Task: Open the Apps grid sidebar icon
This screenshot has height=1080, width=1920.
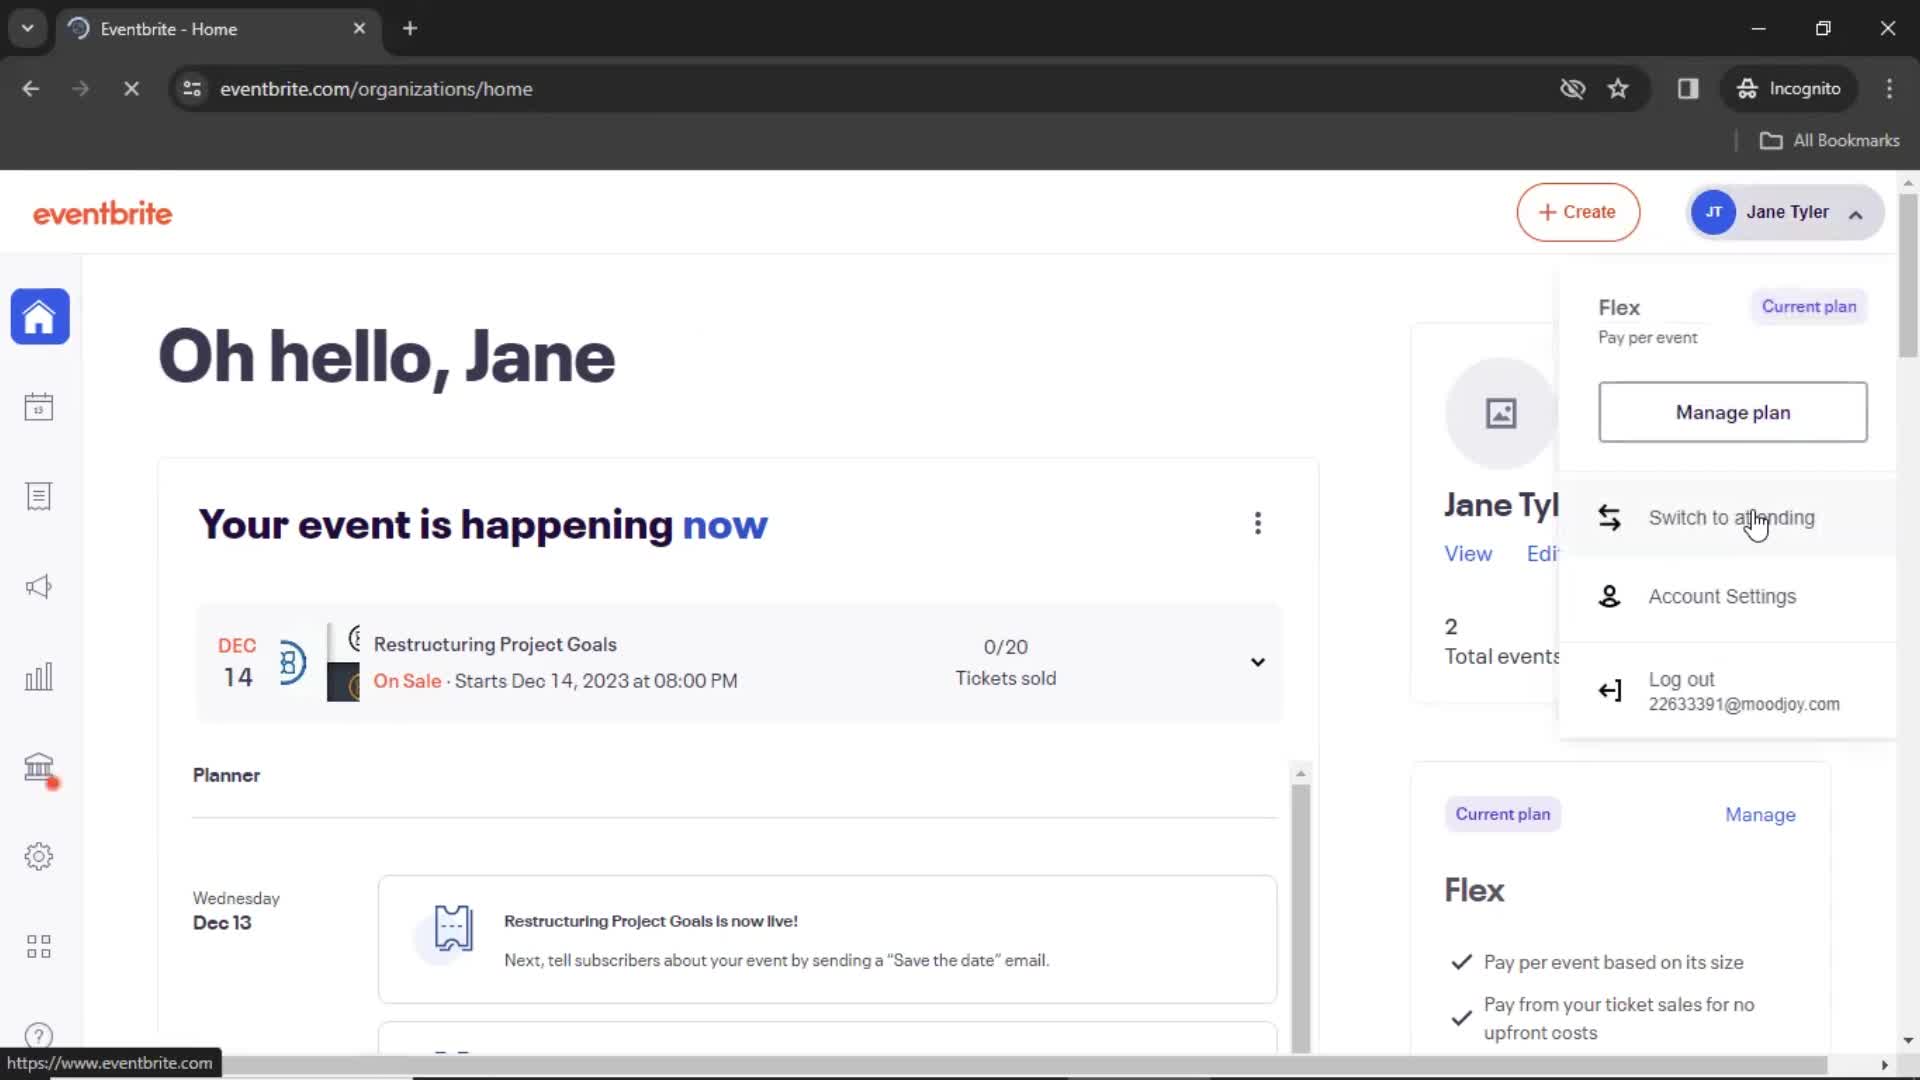Action: pyautogui.click(x=39, y=946)
